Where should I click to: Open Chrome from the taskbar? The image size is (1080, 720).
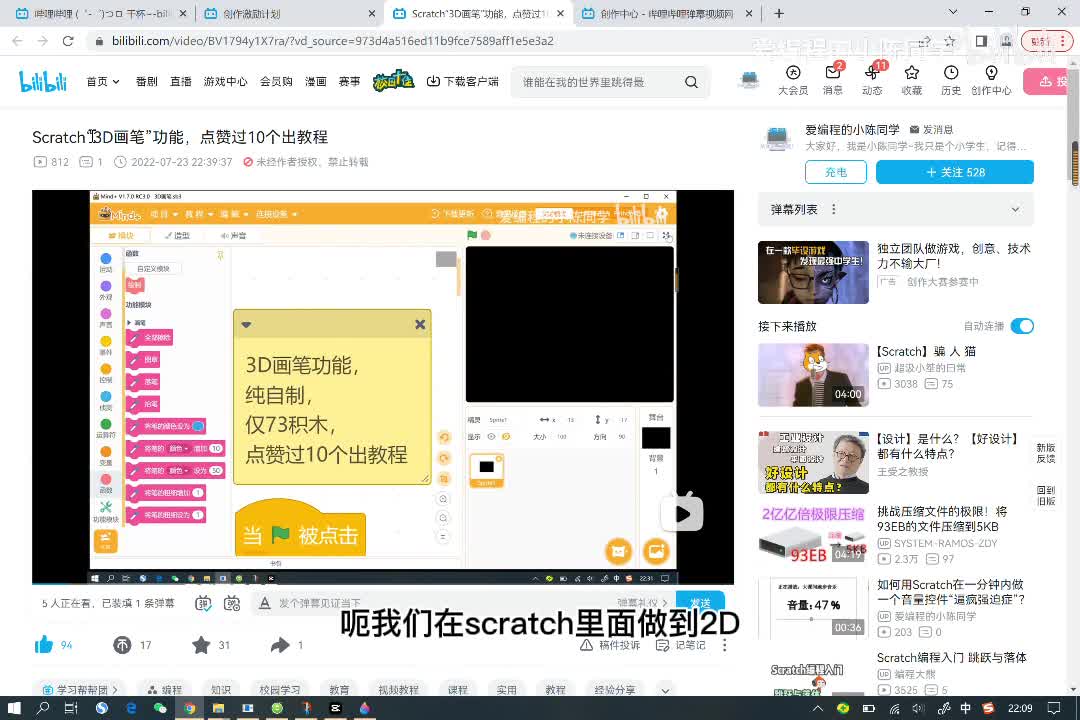pos(189,708)
